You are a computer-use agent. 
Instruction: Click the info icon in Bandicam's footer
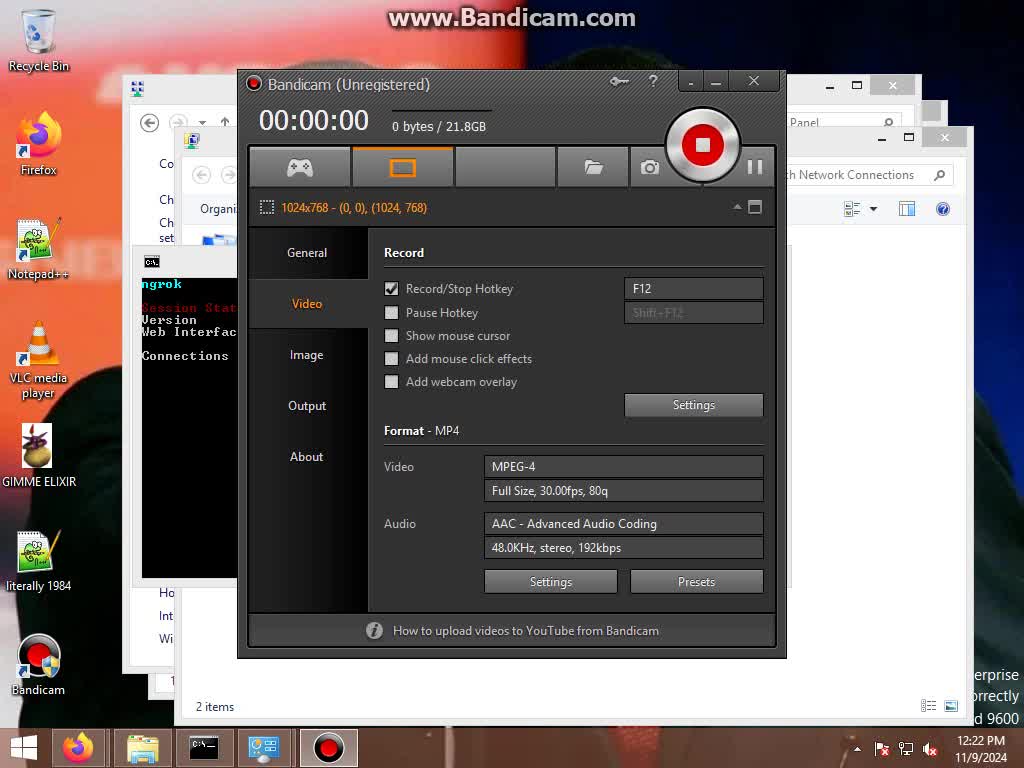point(374,630)
